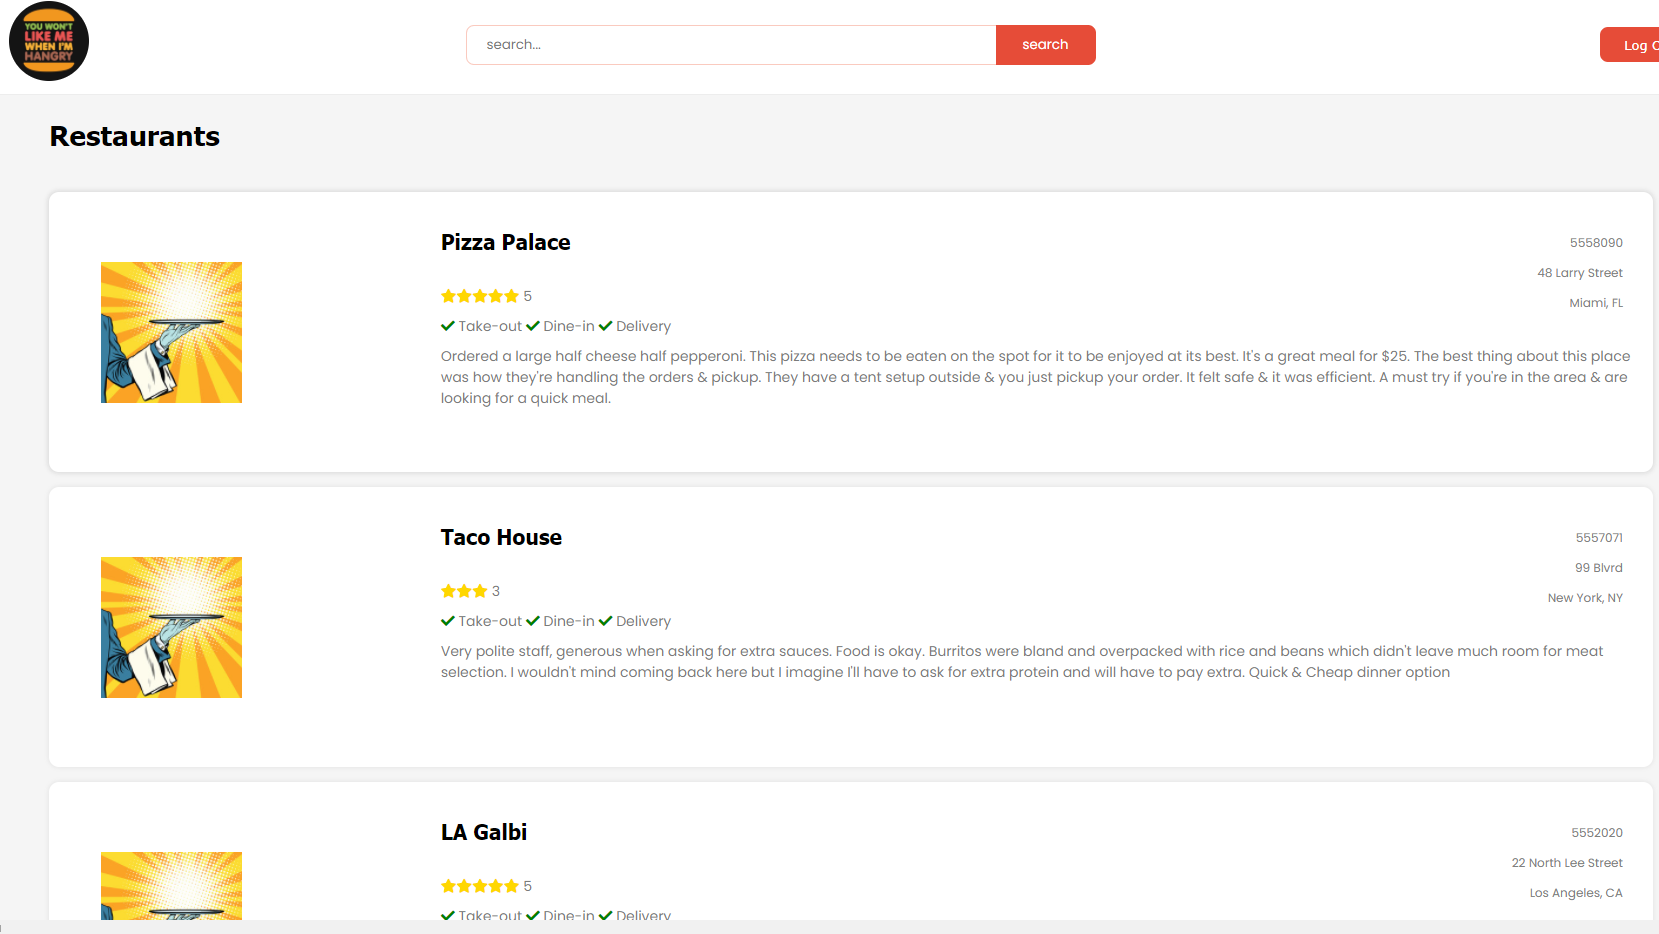Click the star rating for Taco House
1659x934 pixels.
(464, 591)
